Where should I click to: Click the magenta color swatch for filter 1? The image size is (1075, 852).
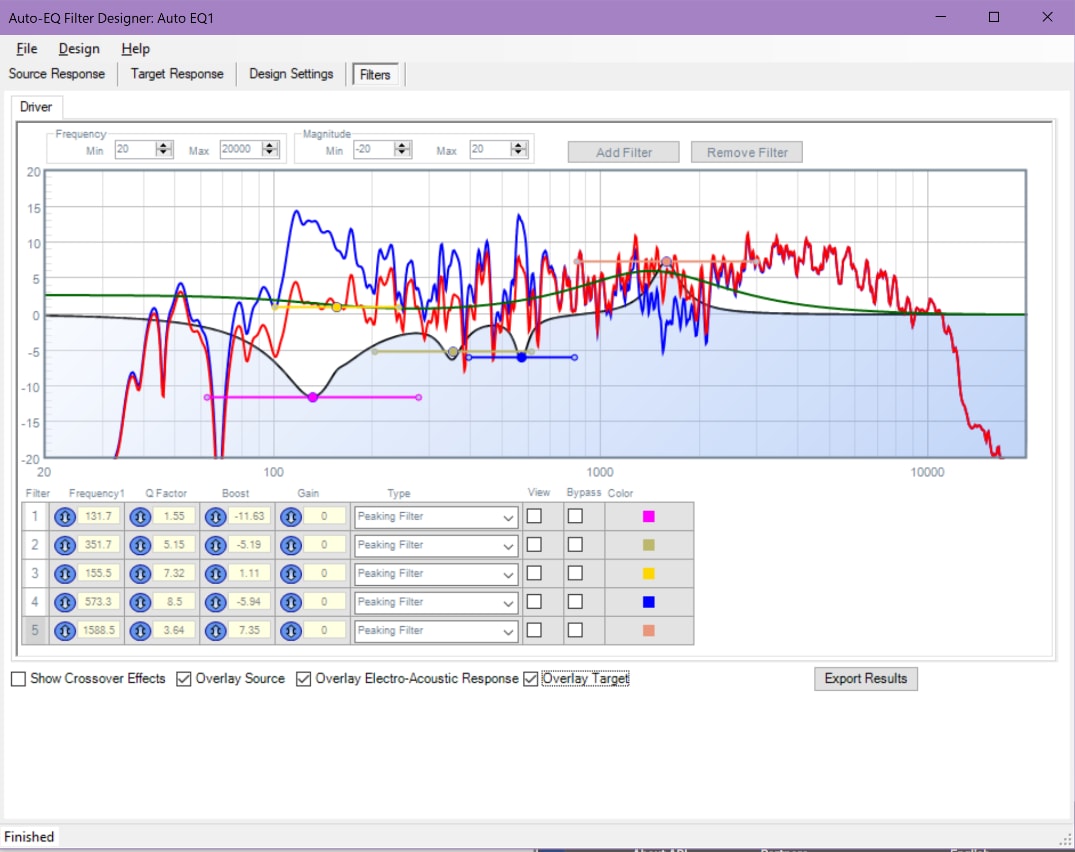pyautogui.click(x=649, y=516)
